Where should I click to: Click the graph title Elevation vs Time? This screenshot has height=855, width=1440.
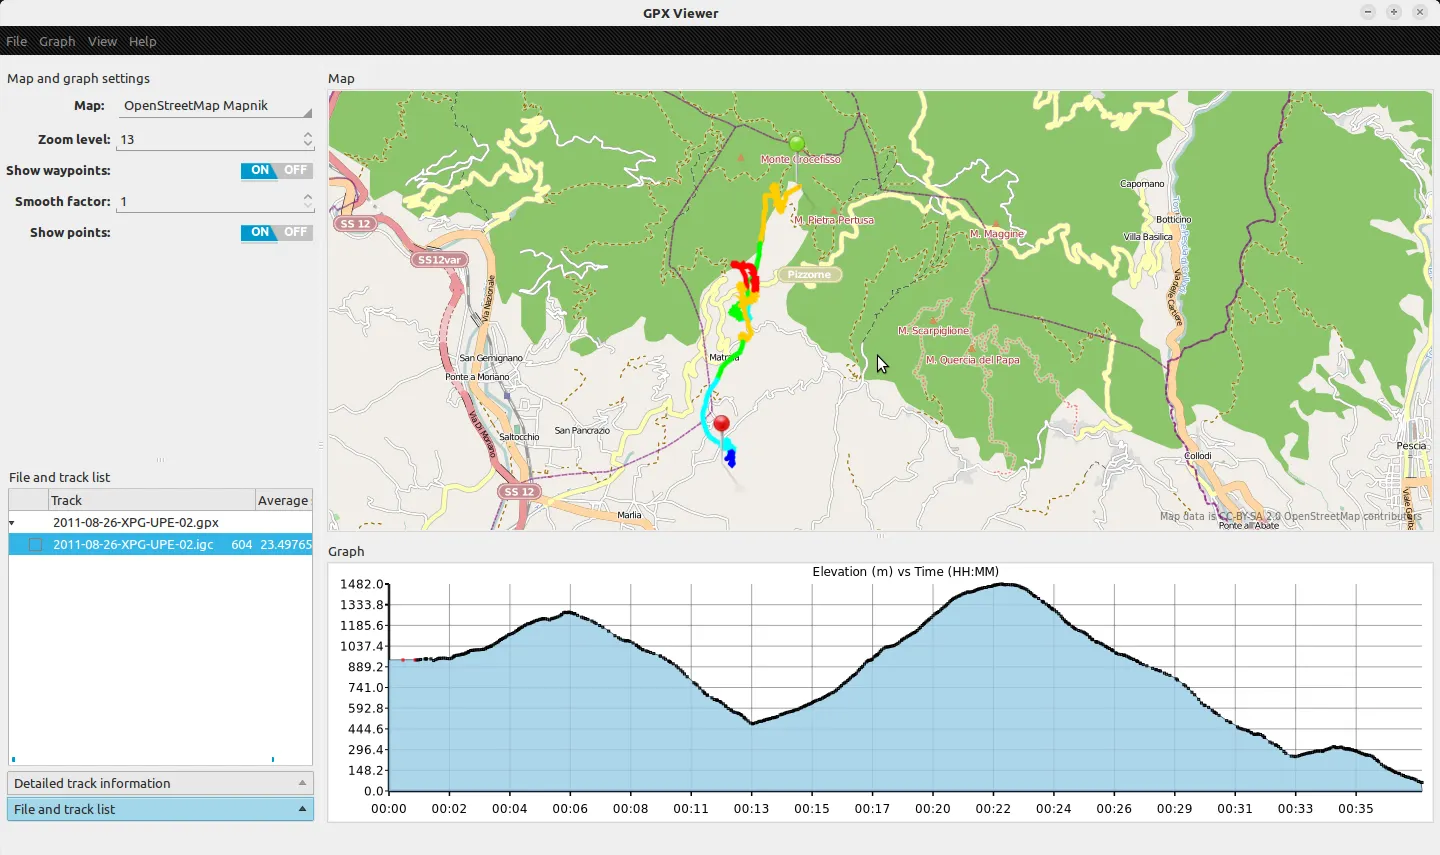point(905,572)
